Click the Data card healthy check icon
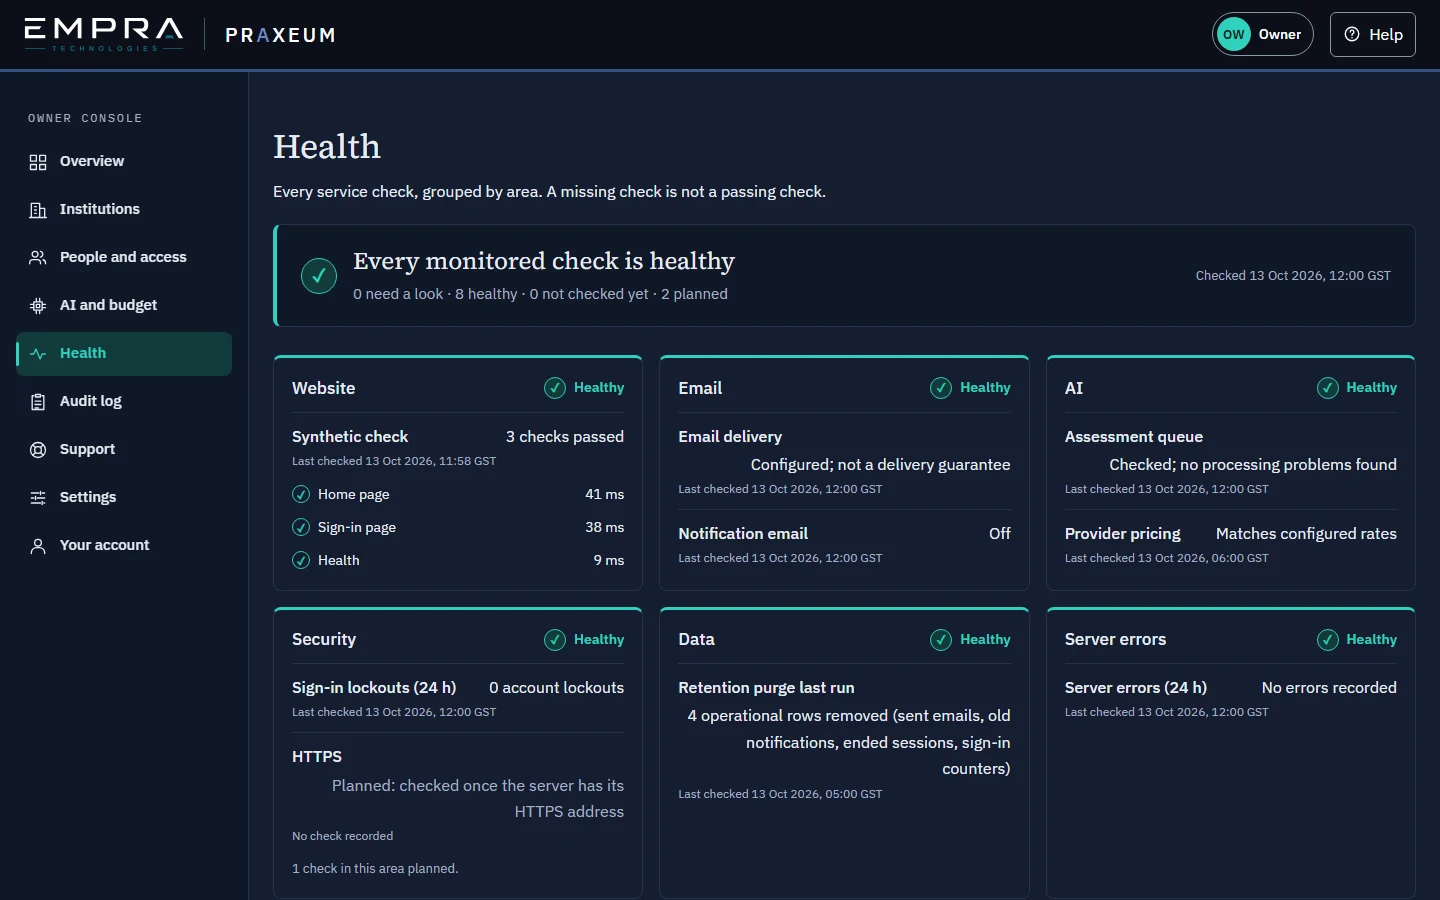This screenshot has width=1440, height=900. [941, 640]
